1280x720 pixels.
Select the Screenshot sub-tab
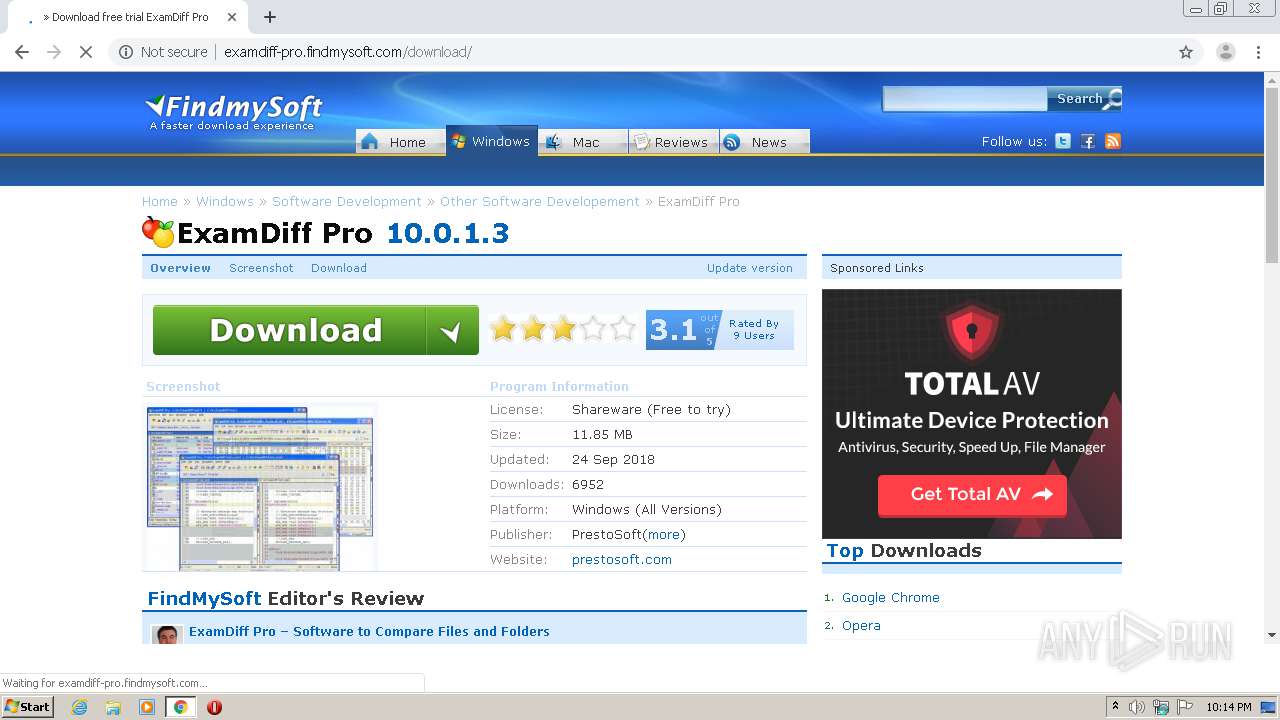[261, 268]
